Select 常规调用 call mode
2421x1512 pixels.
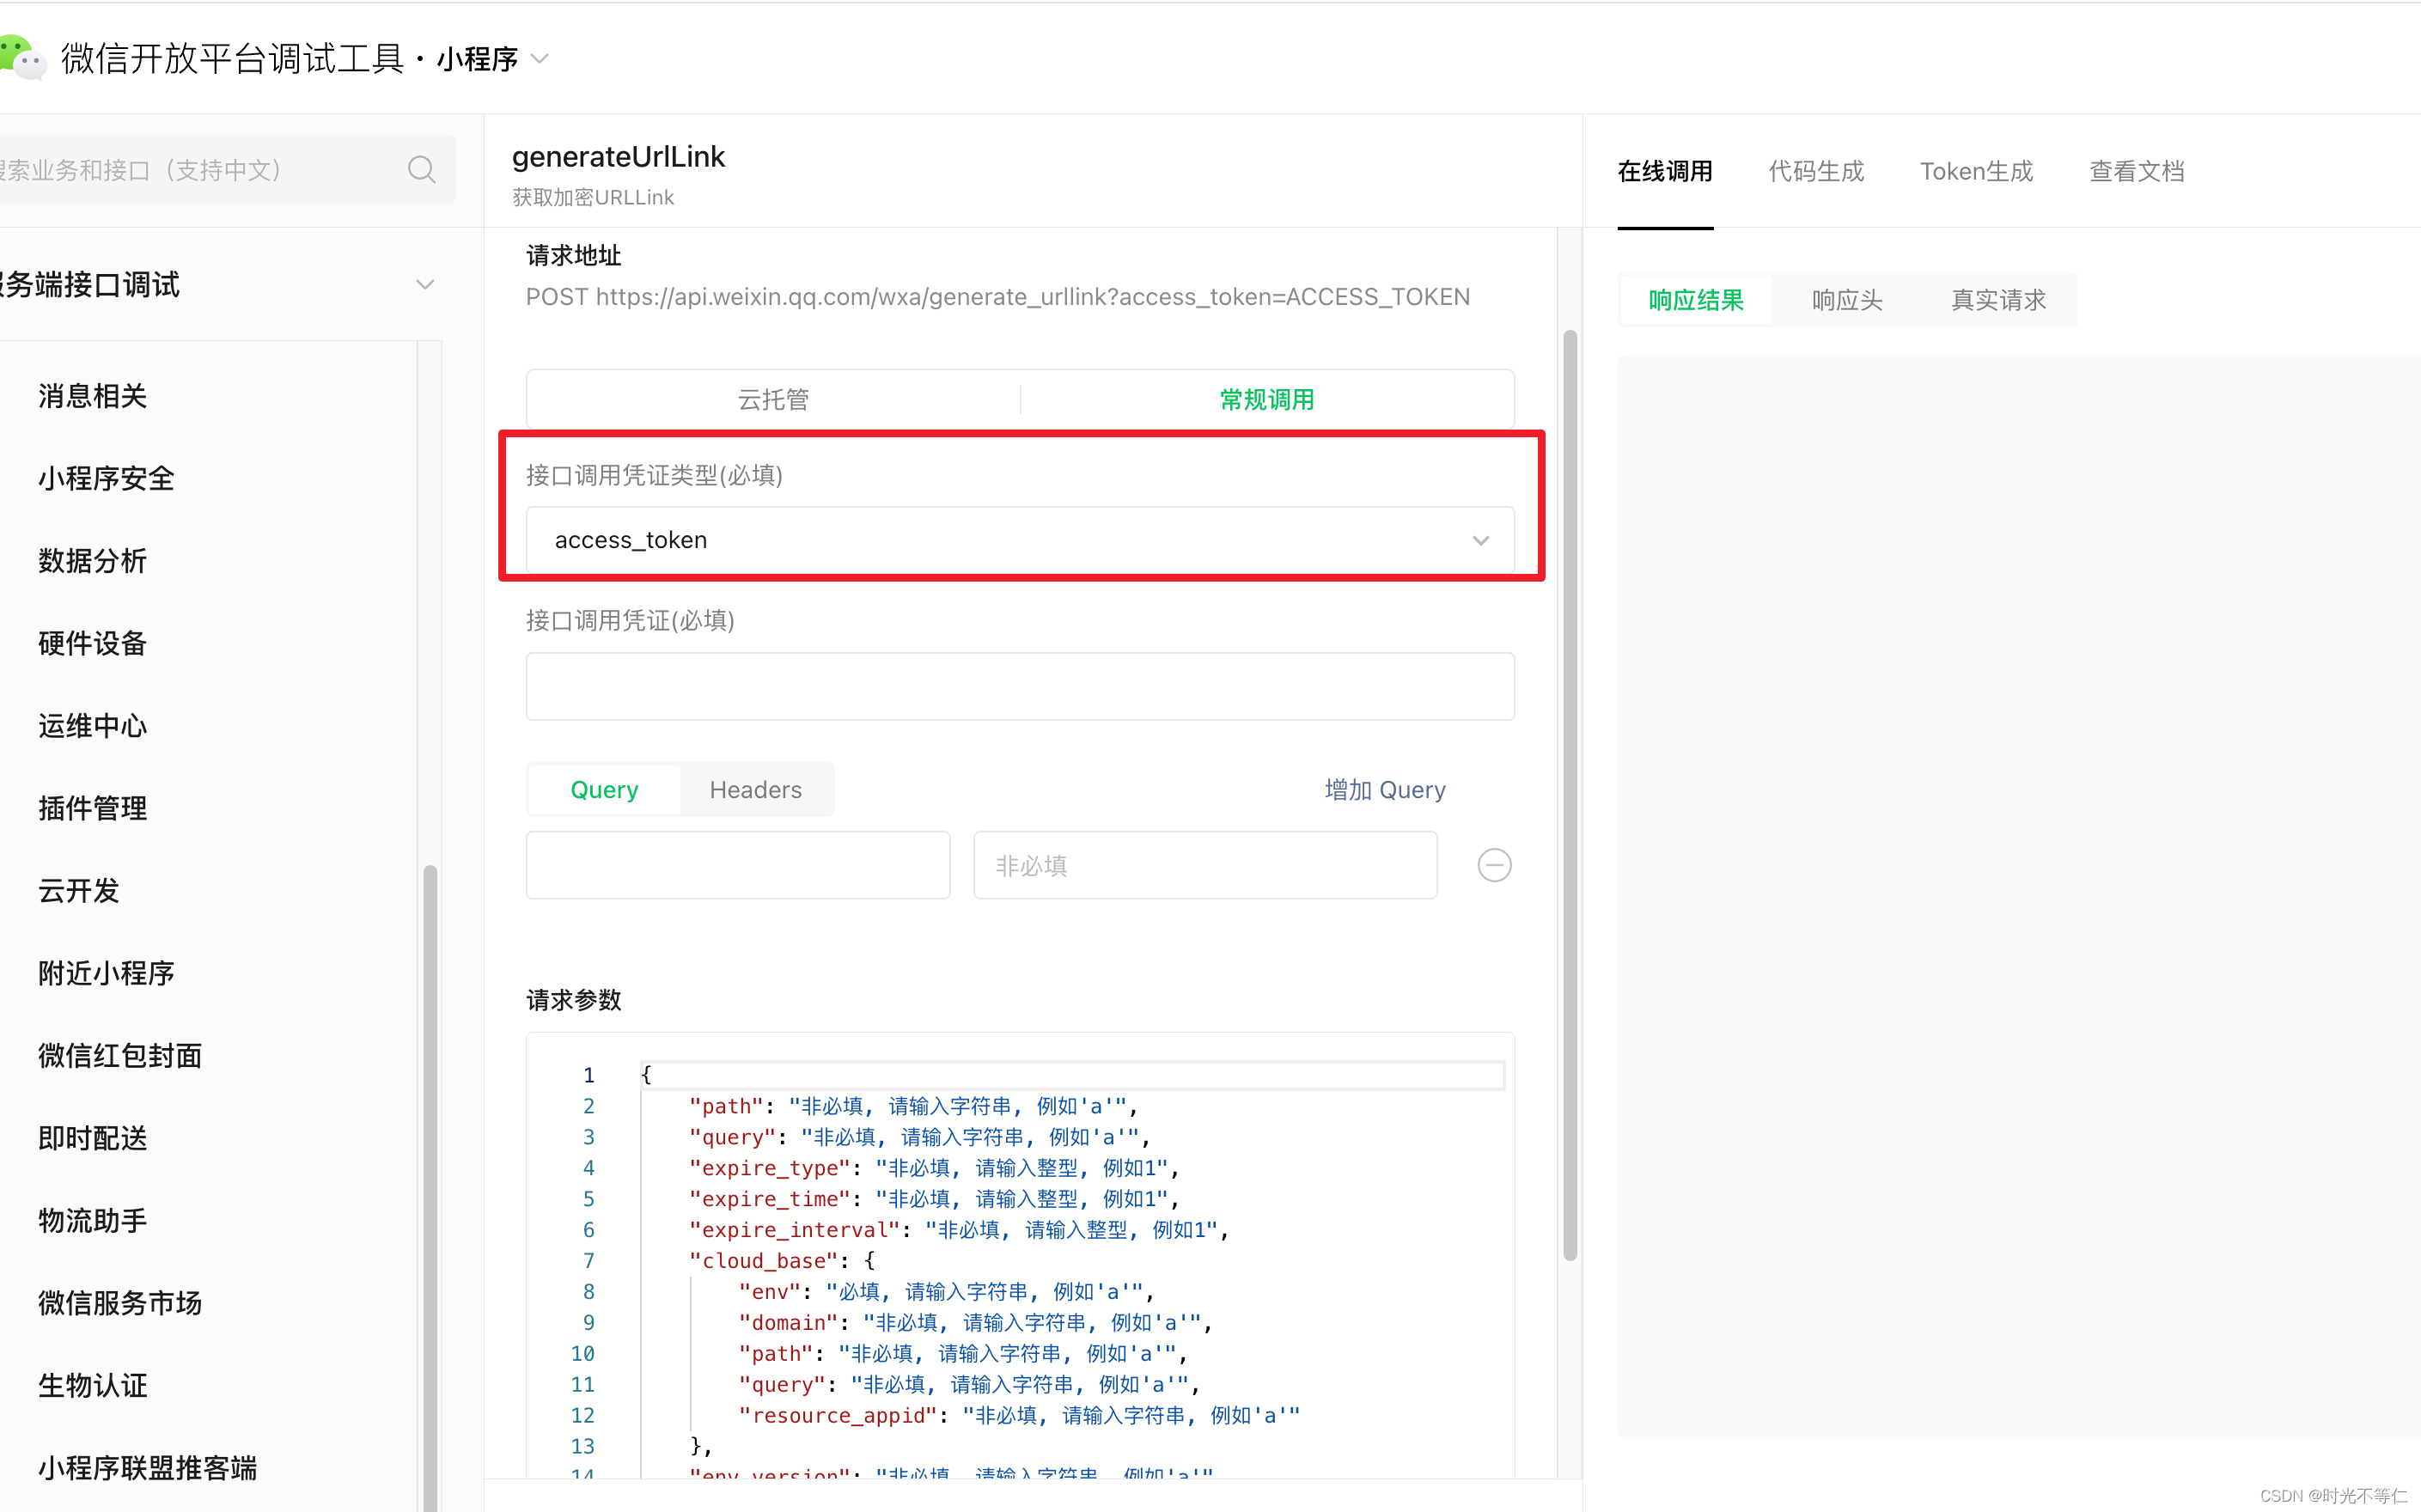[x=1266, y=400]
